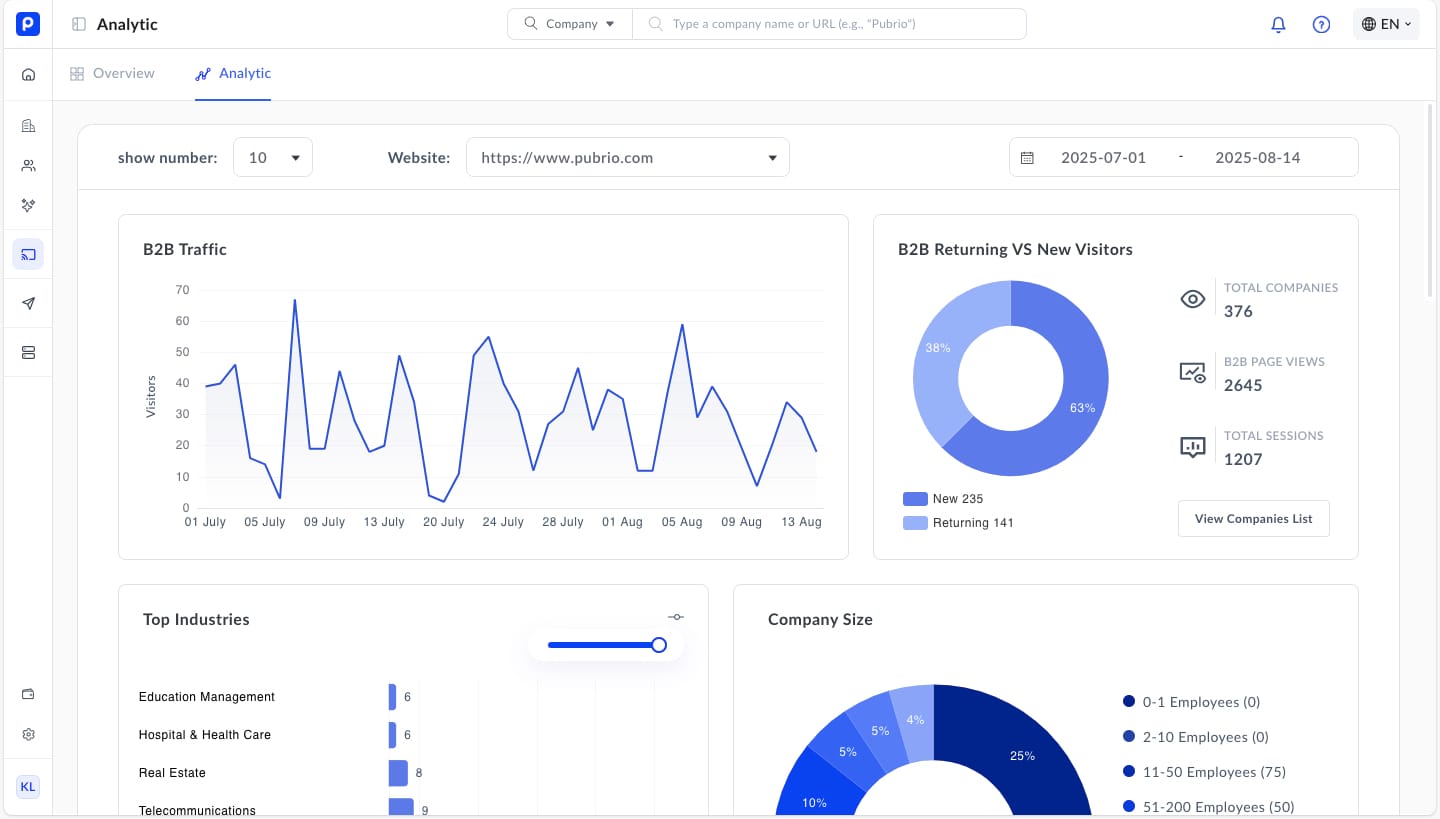Expand the Website URL dropdown
The width and height of the screenshot is (1440, 819).
coord(627,158)
